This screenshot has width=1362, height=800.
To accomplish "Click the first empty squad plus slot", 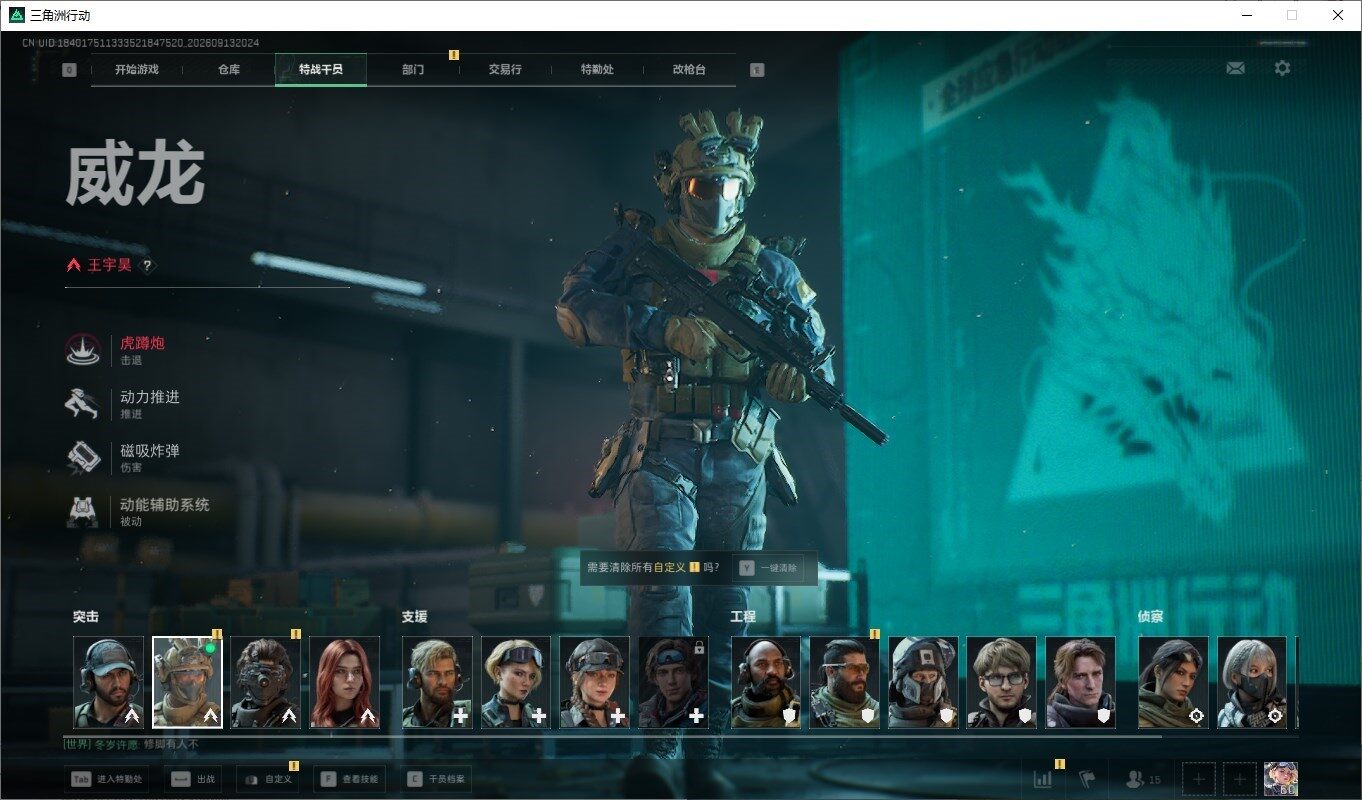I will click(1199, 779).
